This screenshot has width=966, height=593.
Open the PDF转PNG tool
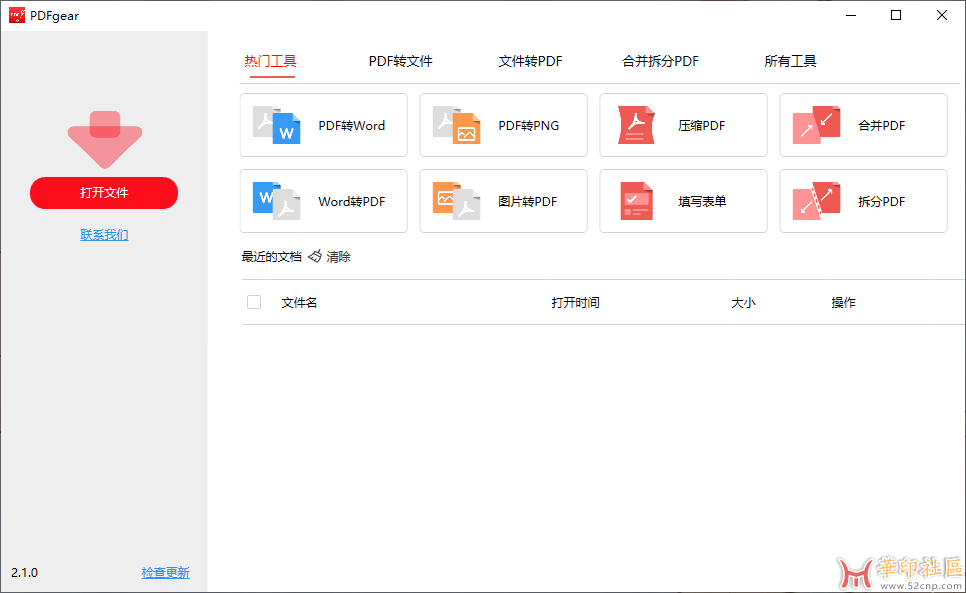(x=502, y=125)
